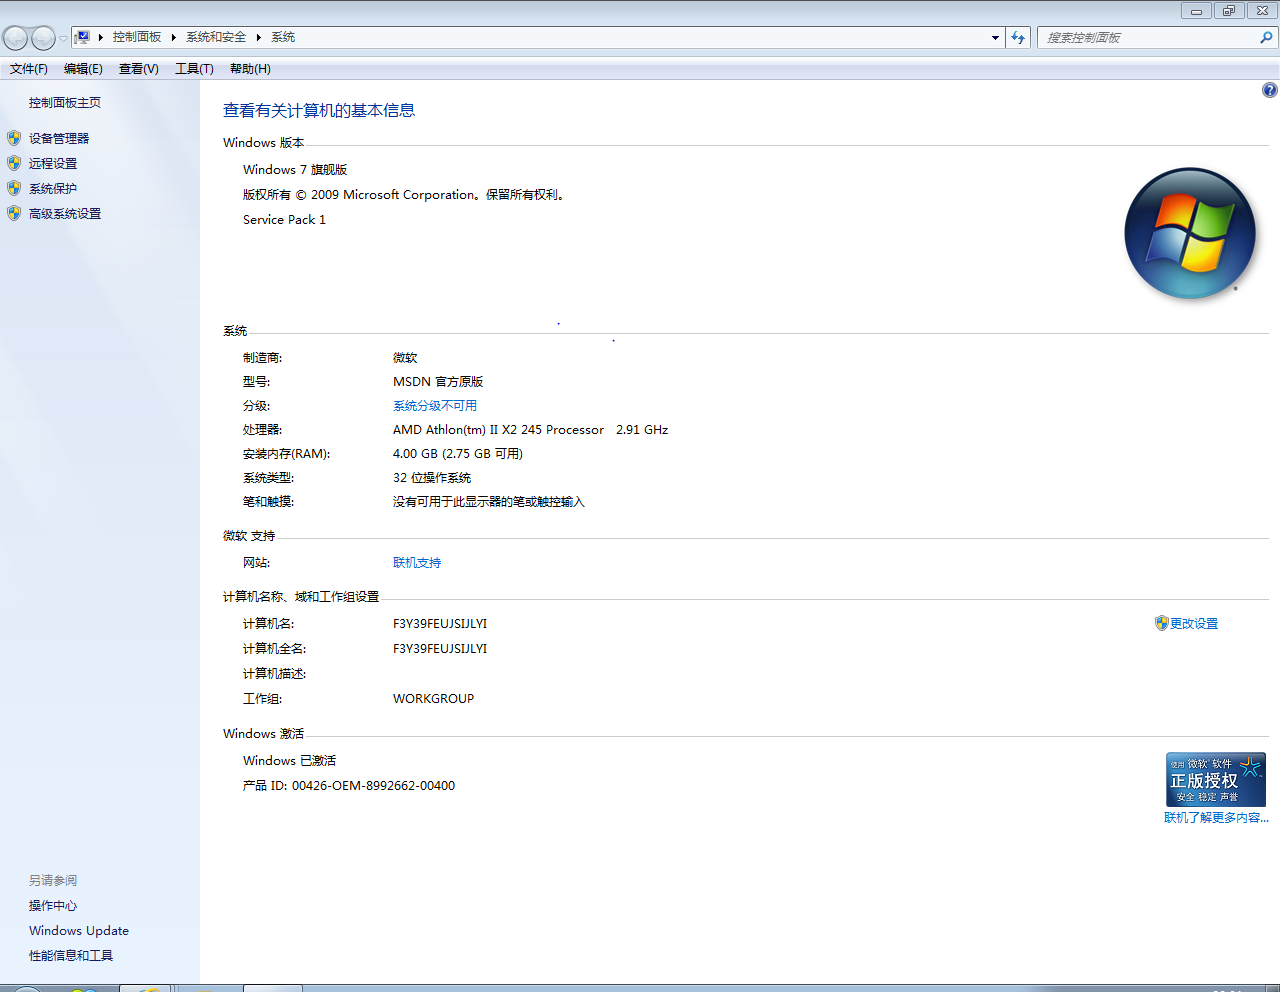Open address bar history dropdown
Viewport: 1280px width, 992px height.
point(995,38)
